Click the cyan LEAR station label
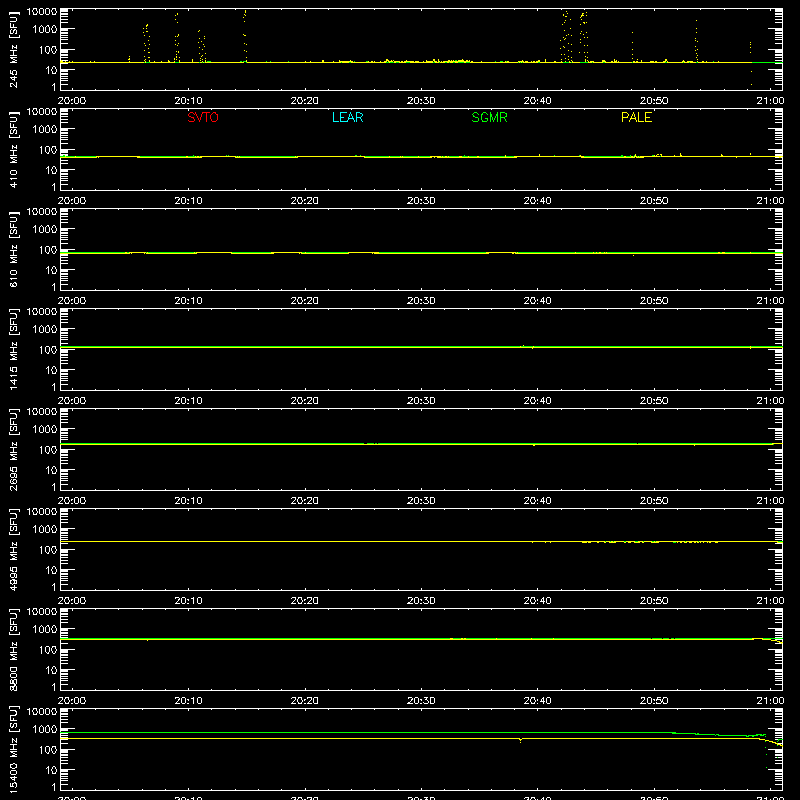The image size is (800, 800). click(x=347, y=117)
